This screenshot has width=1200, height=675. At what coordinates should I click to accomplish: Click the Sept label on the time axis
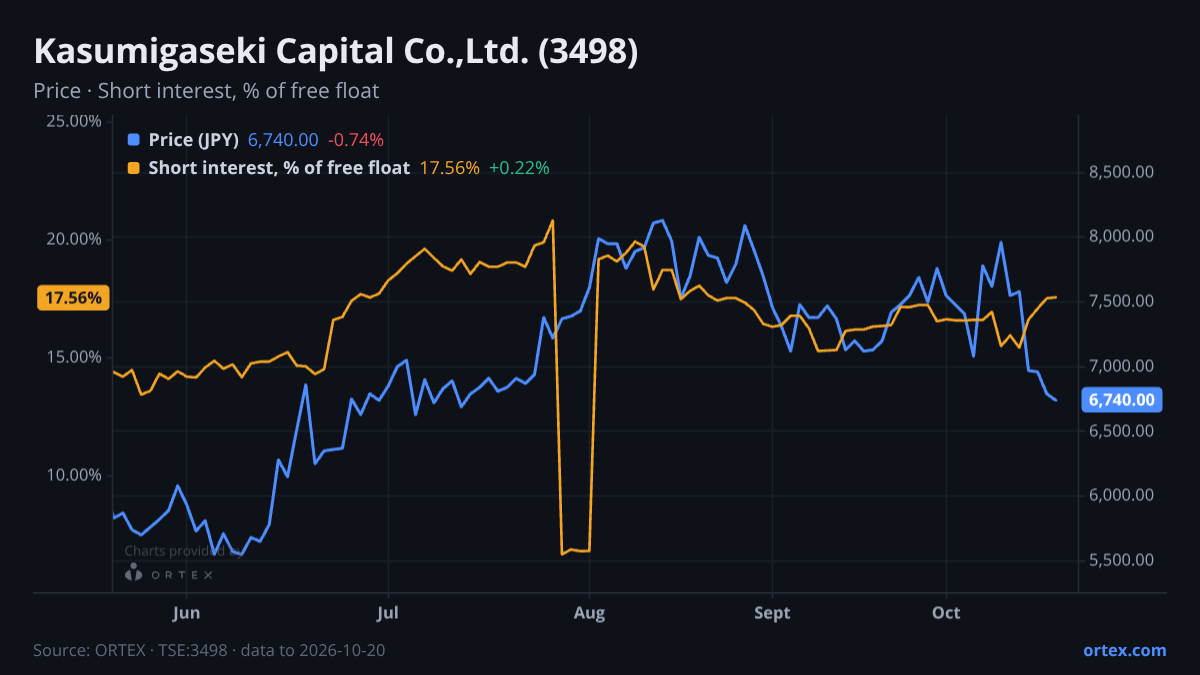tap(772, 612)
